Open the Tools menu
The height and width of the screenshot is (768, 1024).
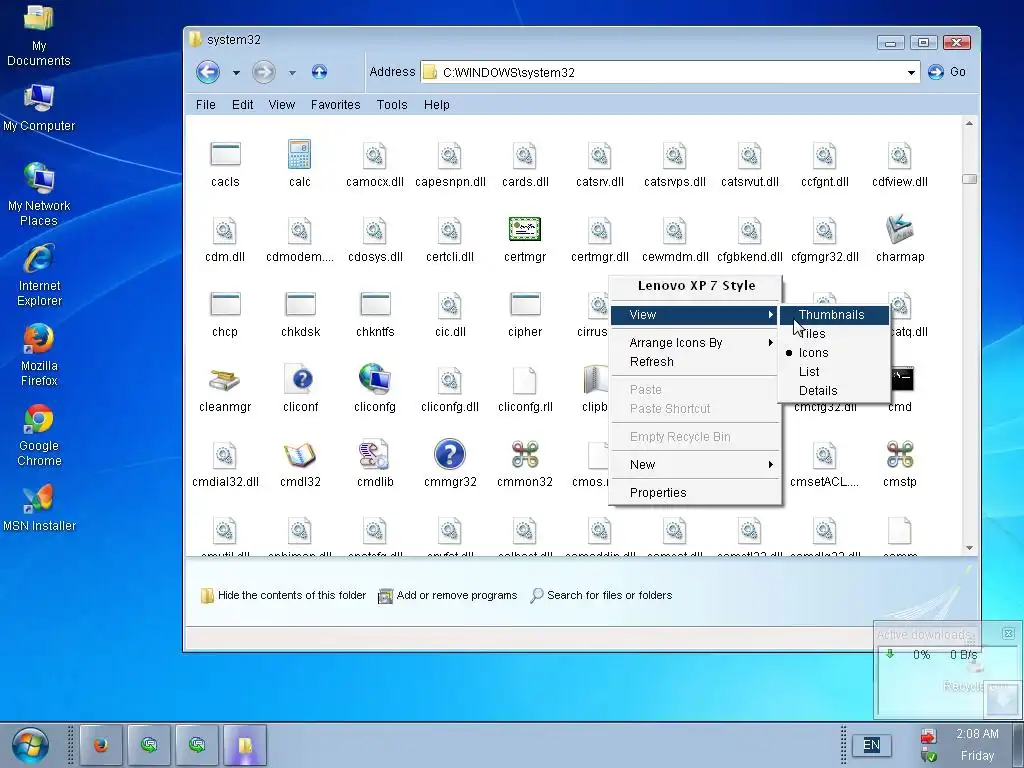392,104
